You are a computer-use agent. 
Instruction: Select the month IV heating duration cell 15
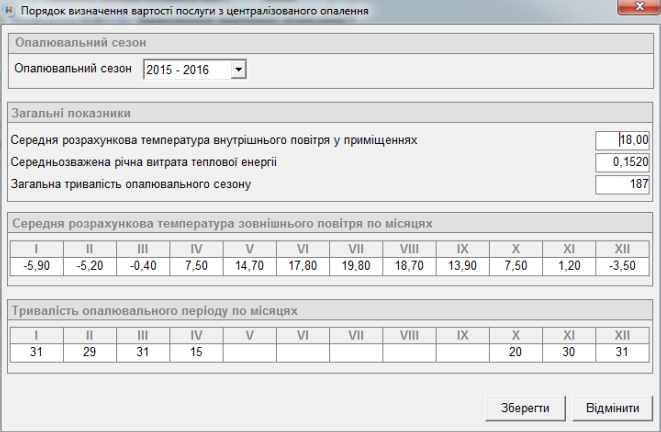[196, 351]
